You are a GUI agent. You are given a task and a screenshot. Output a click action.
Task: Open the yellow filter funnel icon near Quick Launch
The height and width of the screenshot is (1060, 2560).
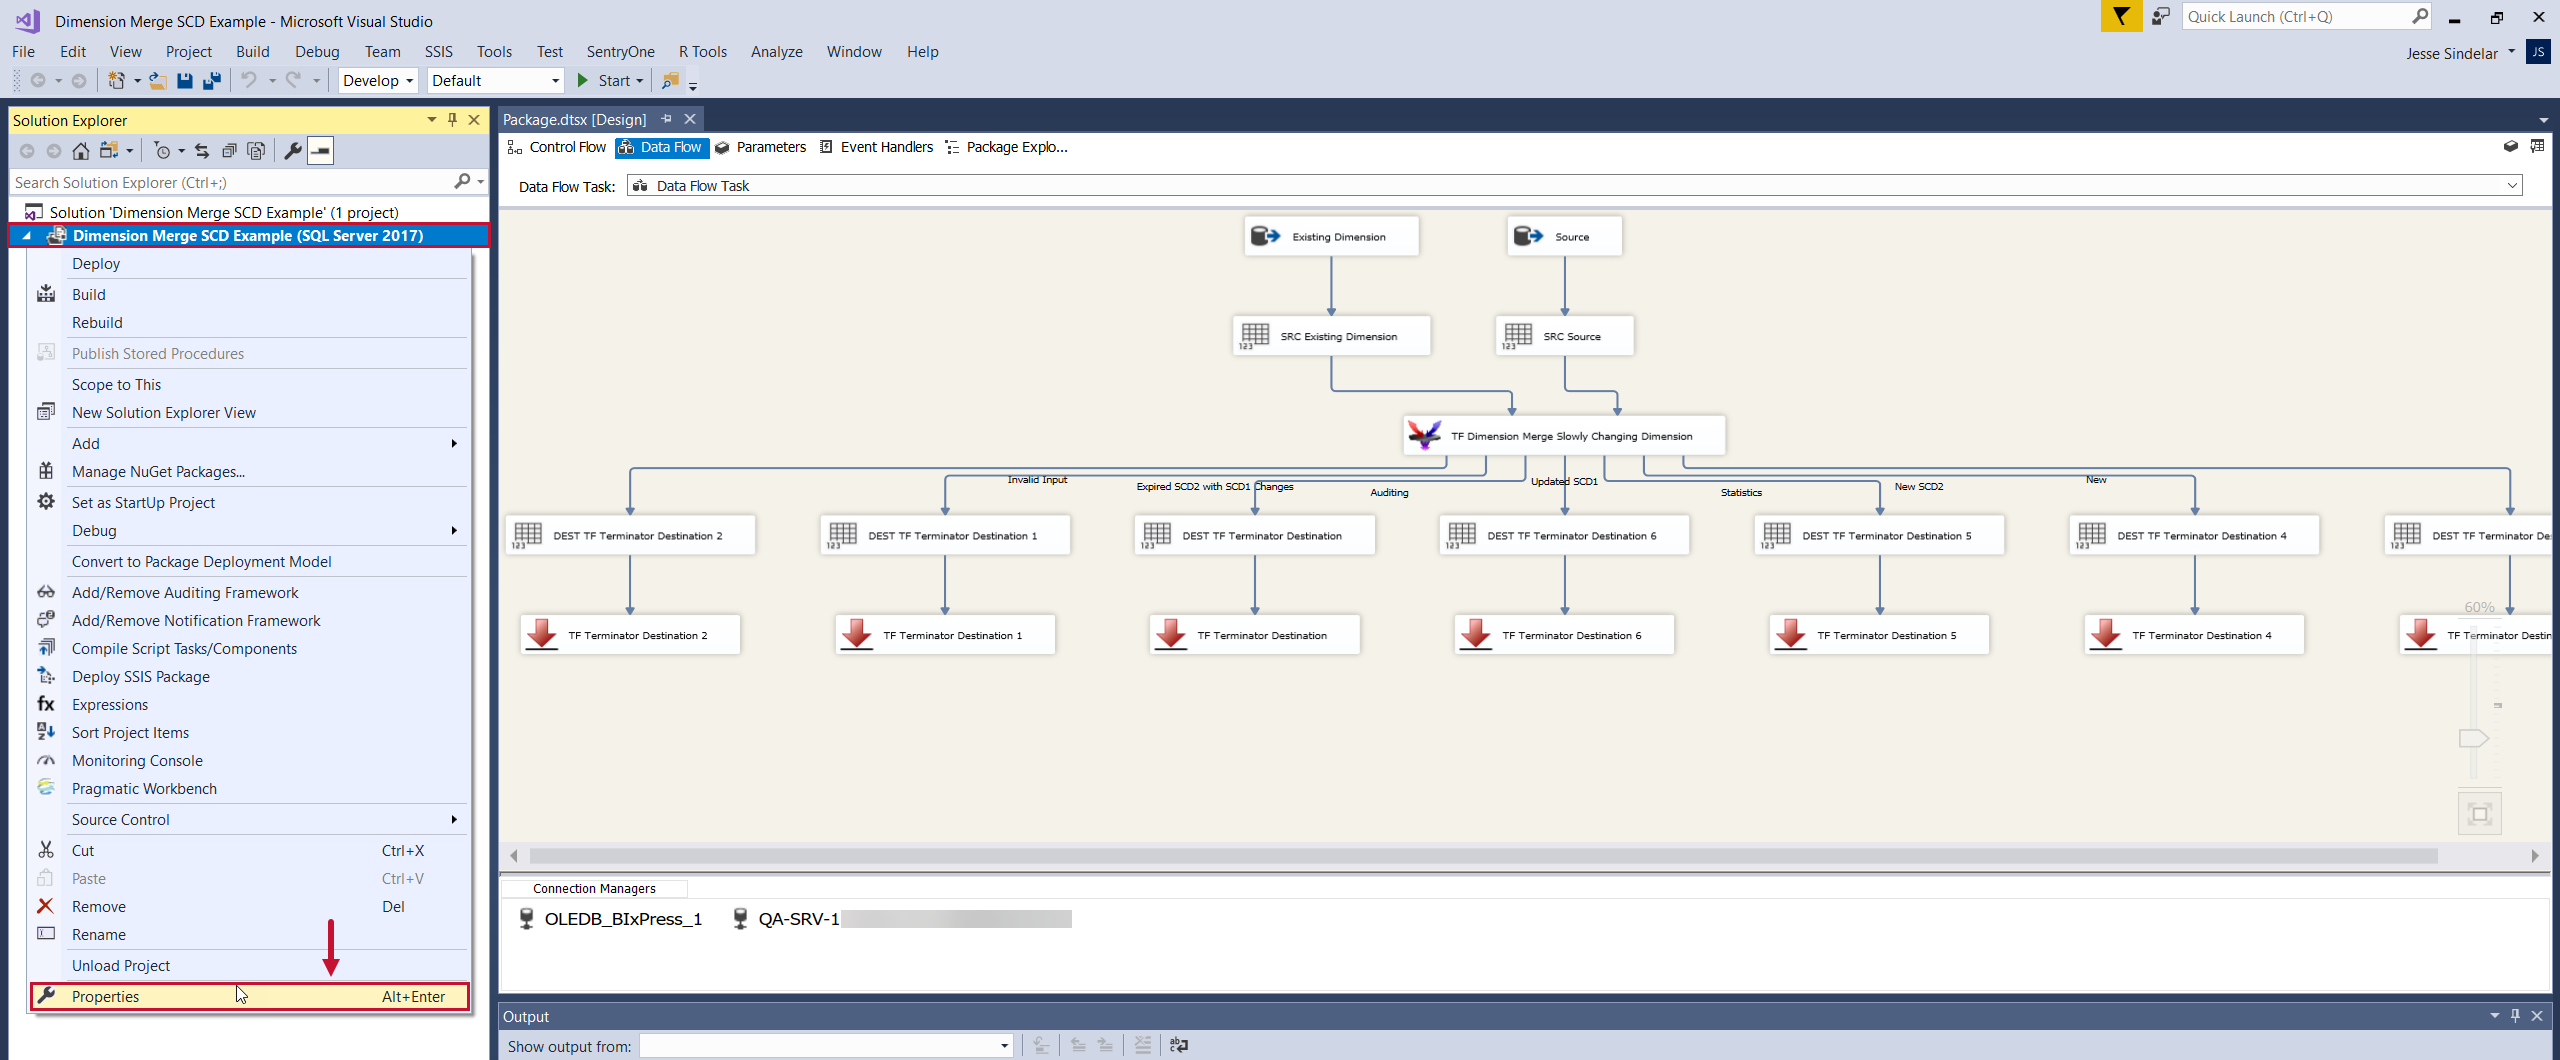click(x=2122, y=17)
